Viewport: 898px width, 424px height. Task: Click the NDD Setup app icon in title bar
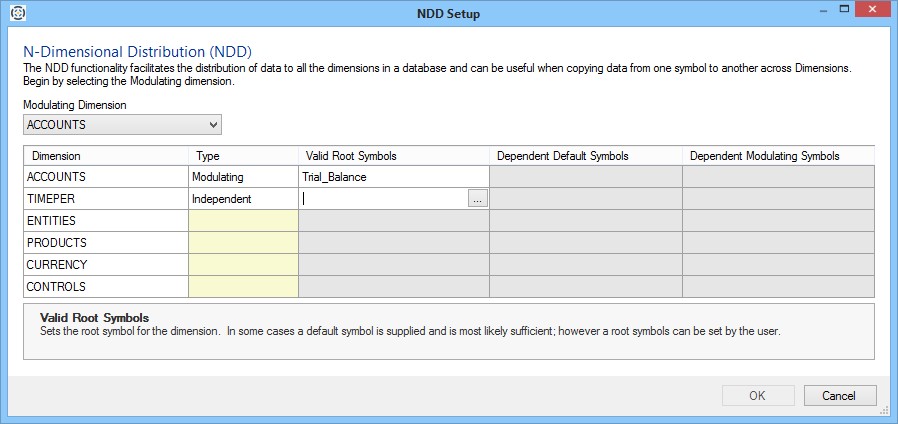click(17, 13)
